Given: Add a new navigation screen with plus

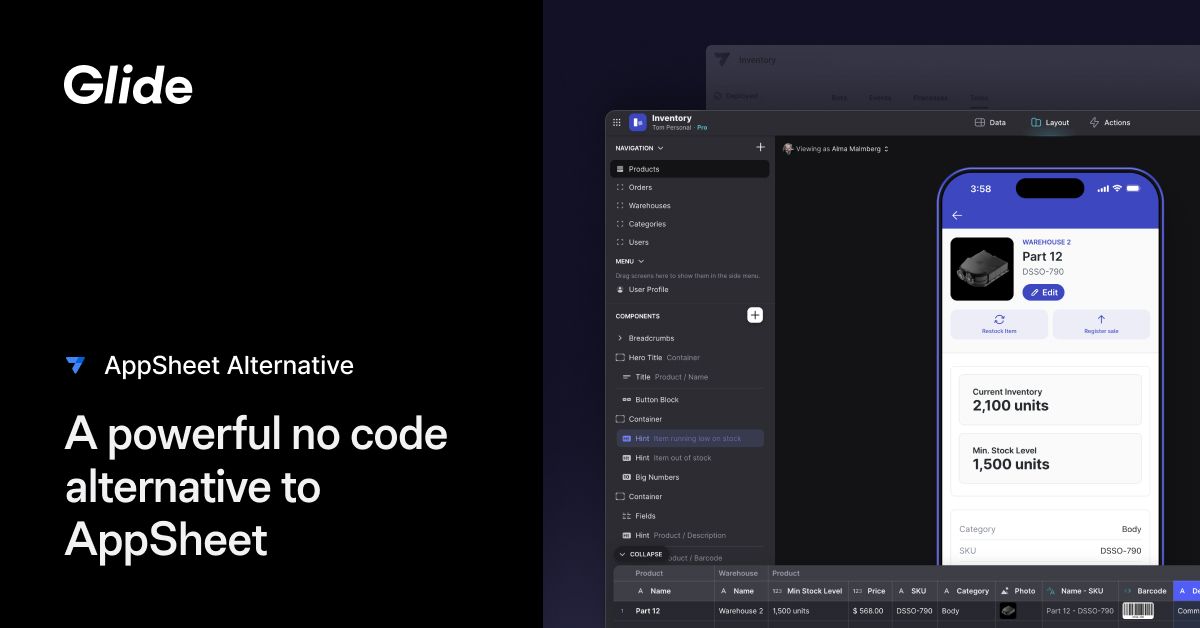Looking at the screenshot, I should click(760, 147).
